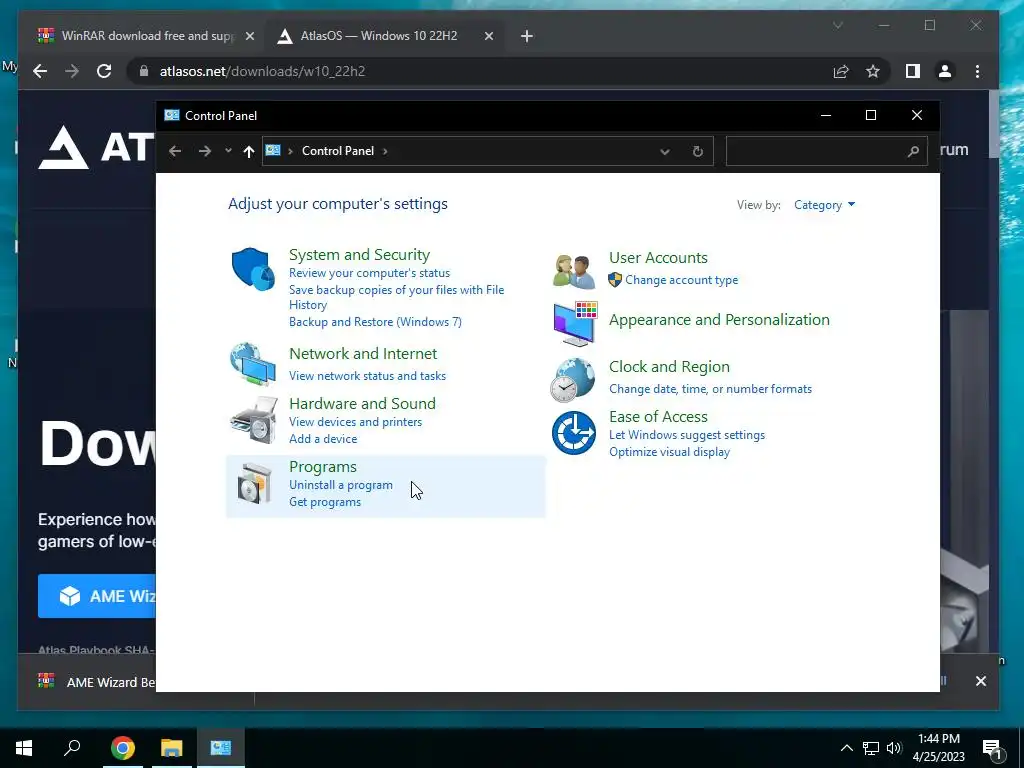Open the notification center
The image size is (1024, 768).
[x=992, y=748]
